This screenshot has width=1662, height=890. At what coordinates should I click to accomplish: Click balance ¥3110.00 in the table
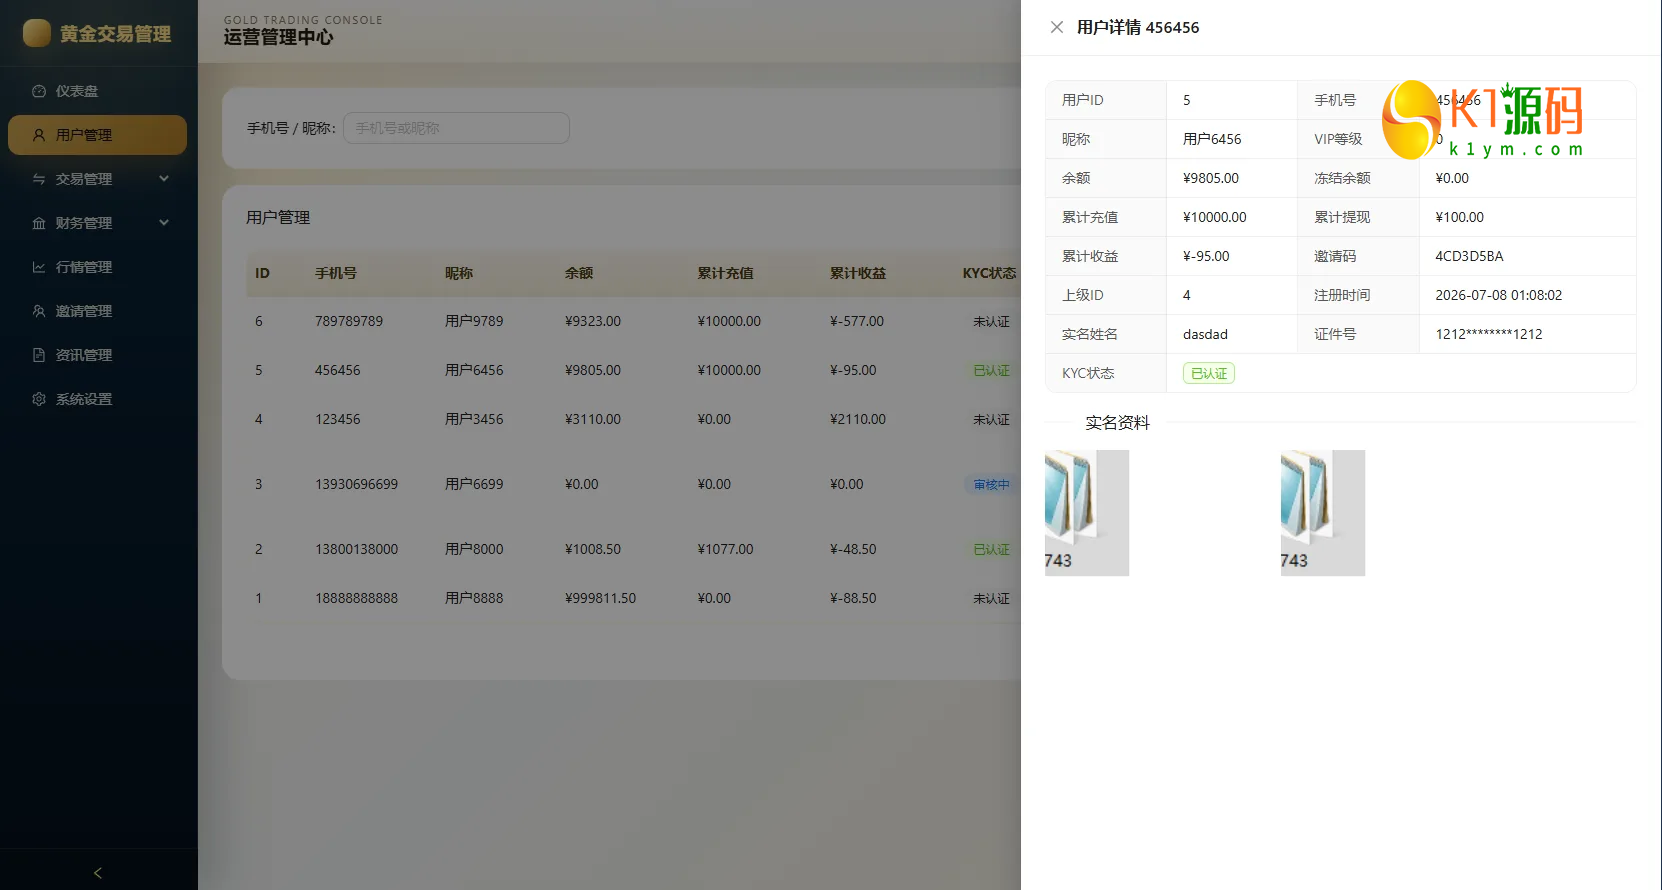[593, 419]
